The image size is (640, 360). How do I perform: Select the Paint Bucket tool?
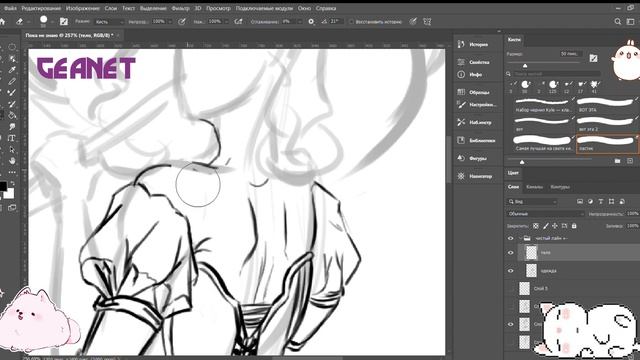pos(12,115)
